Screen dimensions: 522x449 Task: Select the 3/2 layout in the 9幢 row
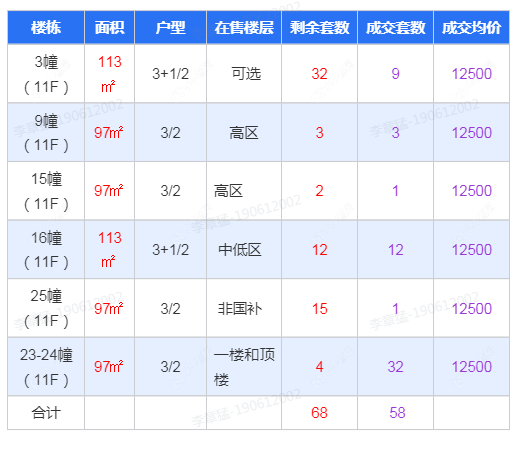pos(170,133)
